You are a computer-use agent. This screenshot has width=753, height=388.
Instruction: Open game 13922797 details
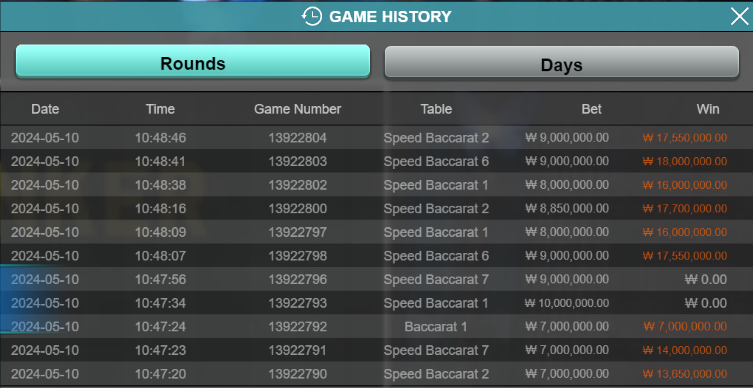tap(376, 232)
